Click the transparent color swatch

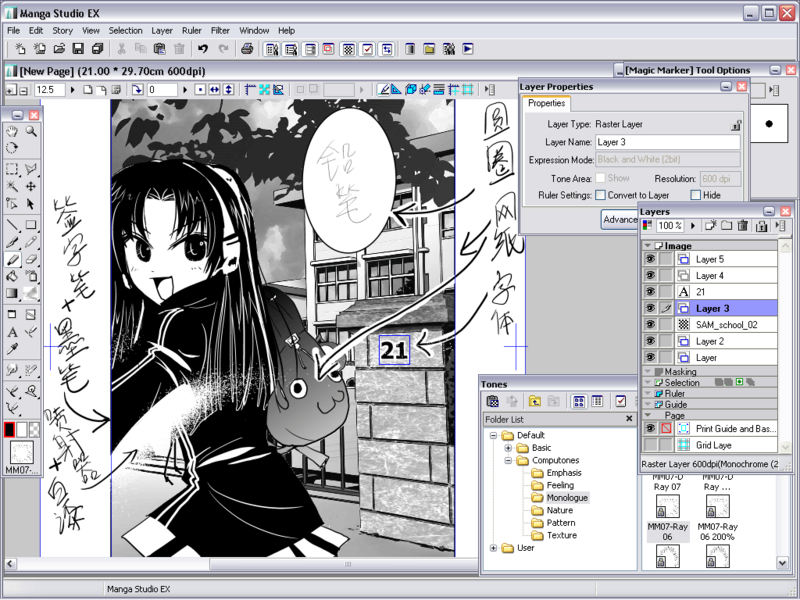coord(34,430)
